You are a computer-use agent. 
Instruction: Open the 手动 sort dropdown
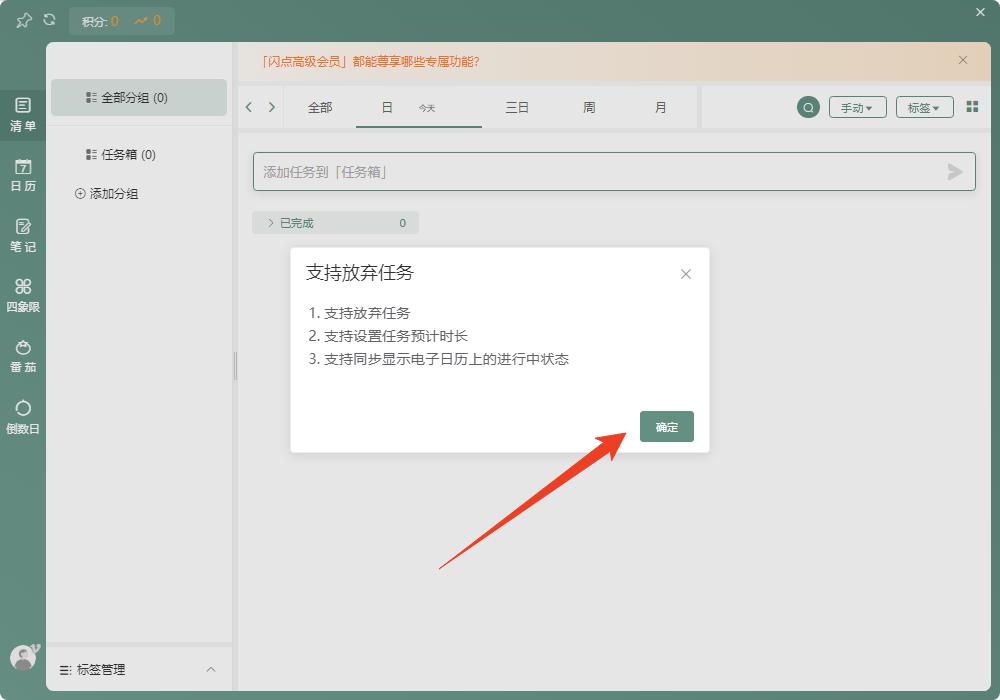pyautogui.click(x=858, y=107)
